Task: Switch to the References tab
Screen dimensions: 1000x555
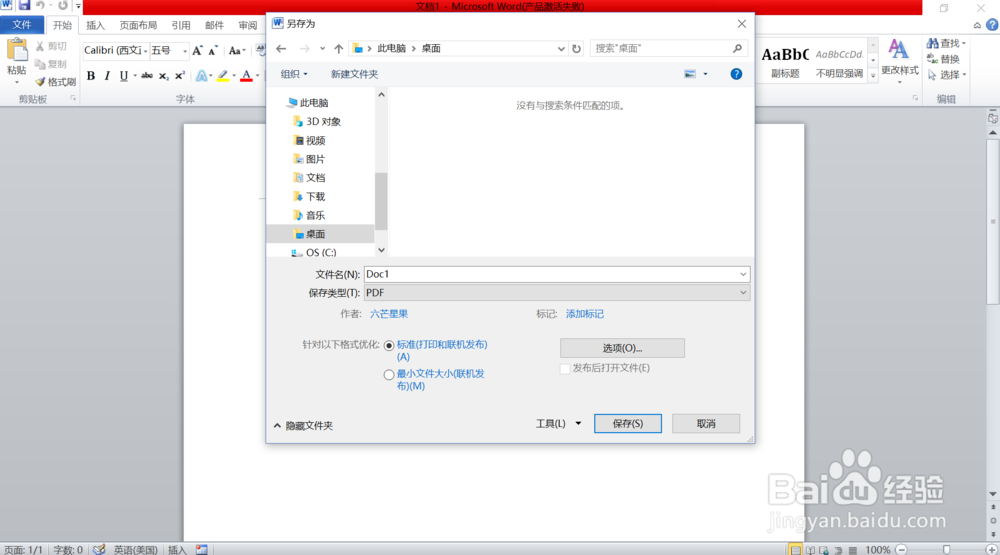Action: (180, 26)
